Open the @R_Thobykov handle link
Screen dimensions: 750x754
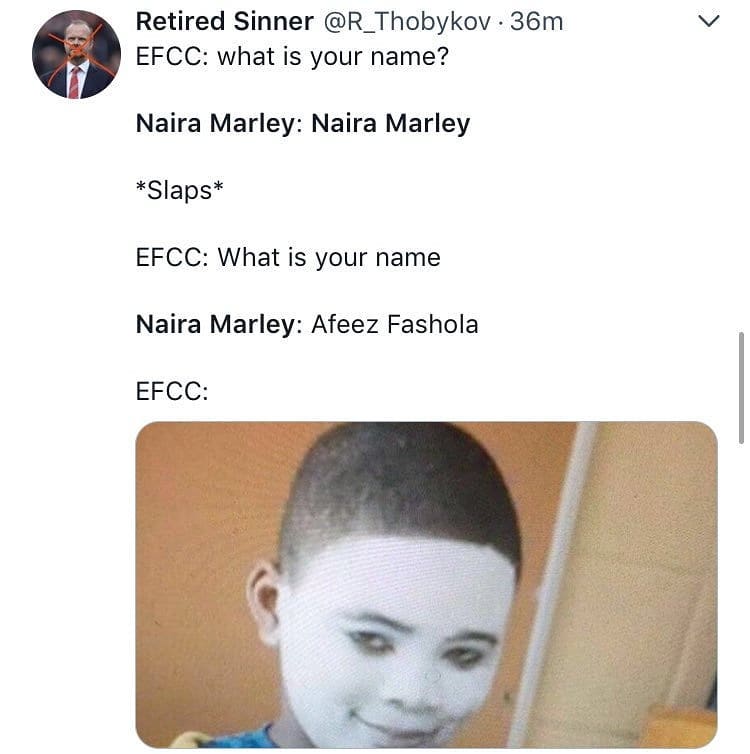click(x=406, y=21)
